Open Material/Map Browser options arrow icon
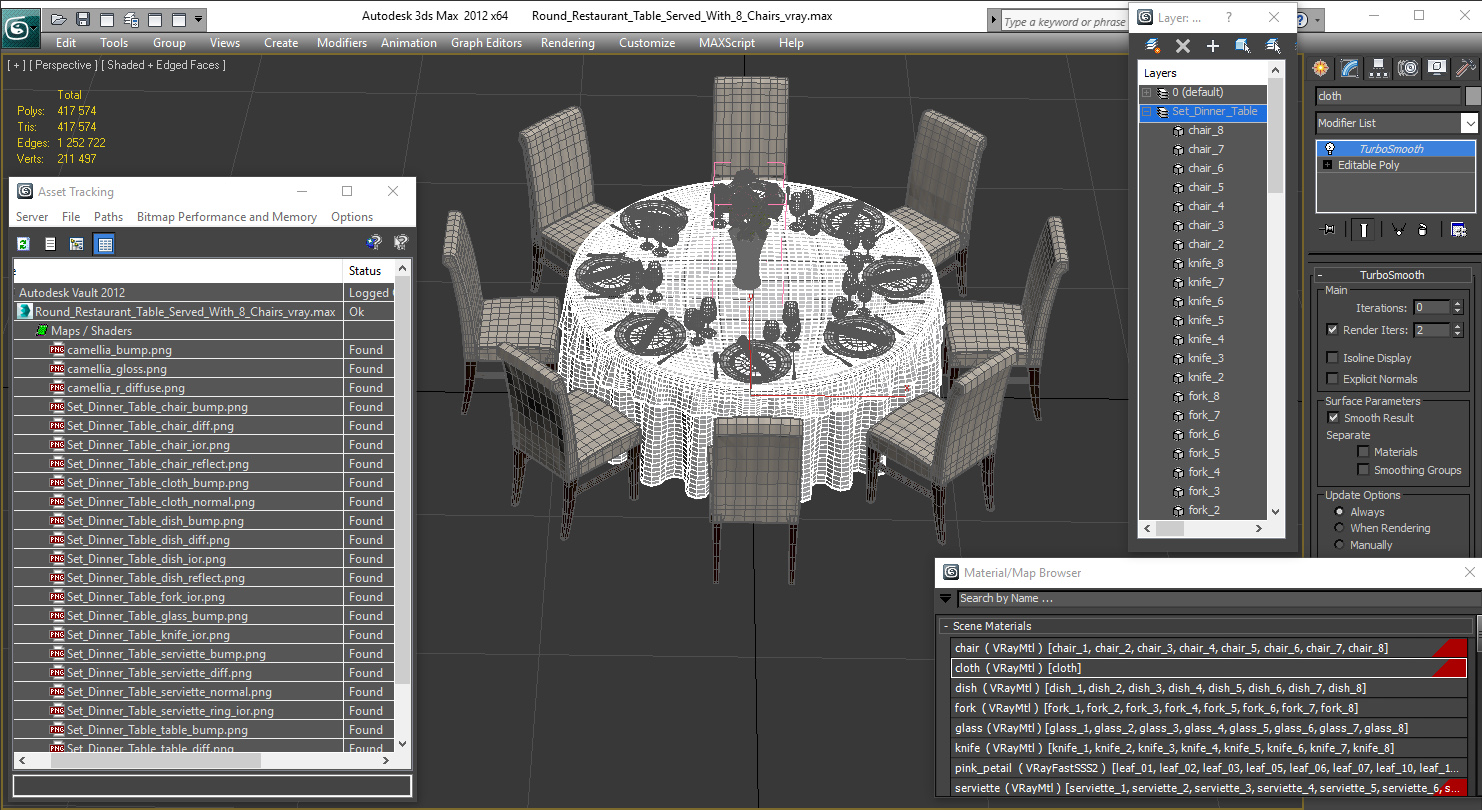Image resolution: width=1482 pixels, height=810 pixels. pos(946,599)
